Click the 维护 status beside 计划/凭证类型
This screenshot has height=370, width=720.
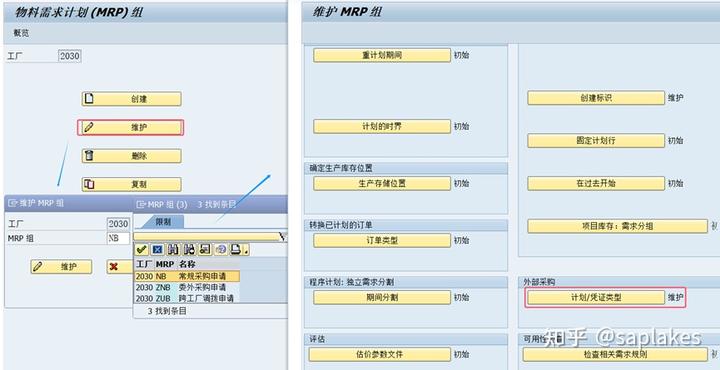tap(675, 297)
